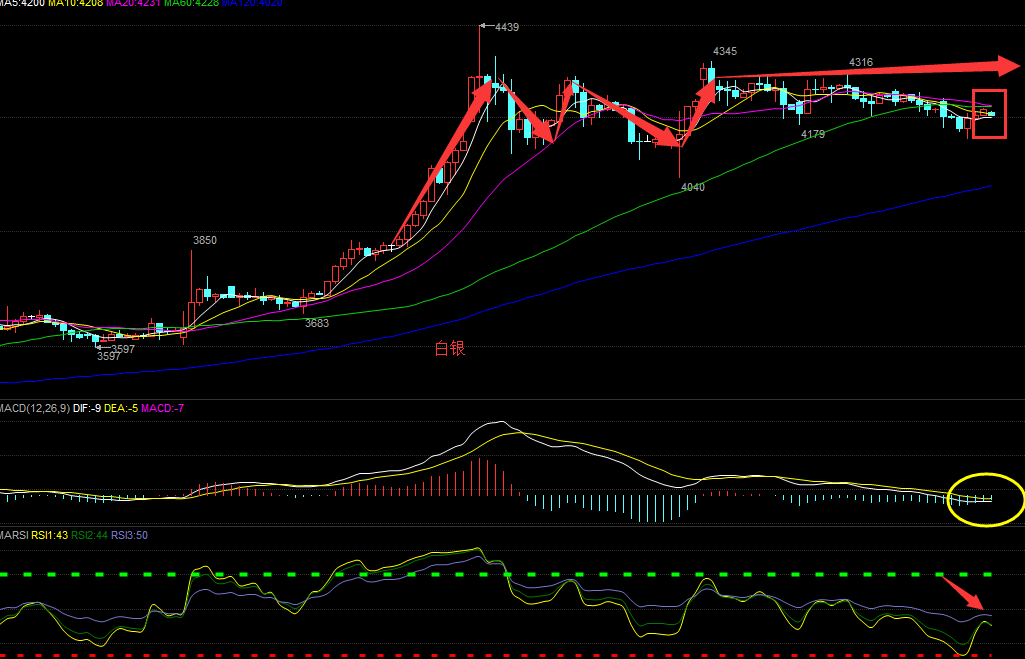Image resolution: width=1025 pixels, height=659 pixels.
Task: Click the DEA value in MACD header
Action: pyautogui.click(x=120, y=408)
